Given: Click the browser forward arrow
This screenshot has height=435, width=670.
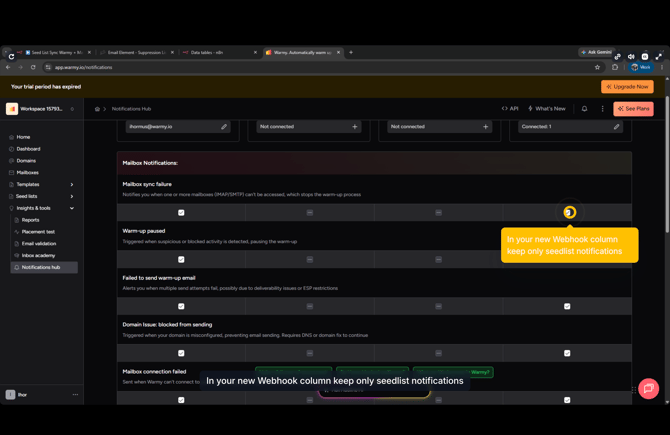Looking at the screenshot, I should point(20,67).
